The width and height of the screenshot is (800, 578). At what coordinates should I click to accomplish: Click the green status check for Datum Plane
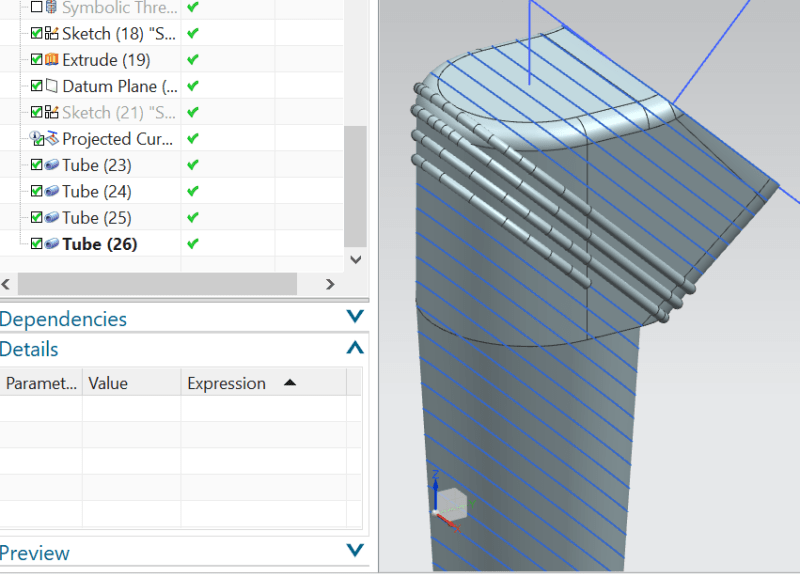pyautogui.click(x=192, y=86)
